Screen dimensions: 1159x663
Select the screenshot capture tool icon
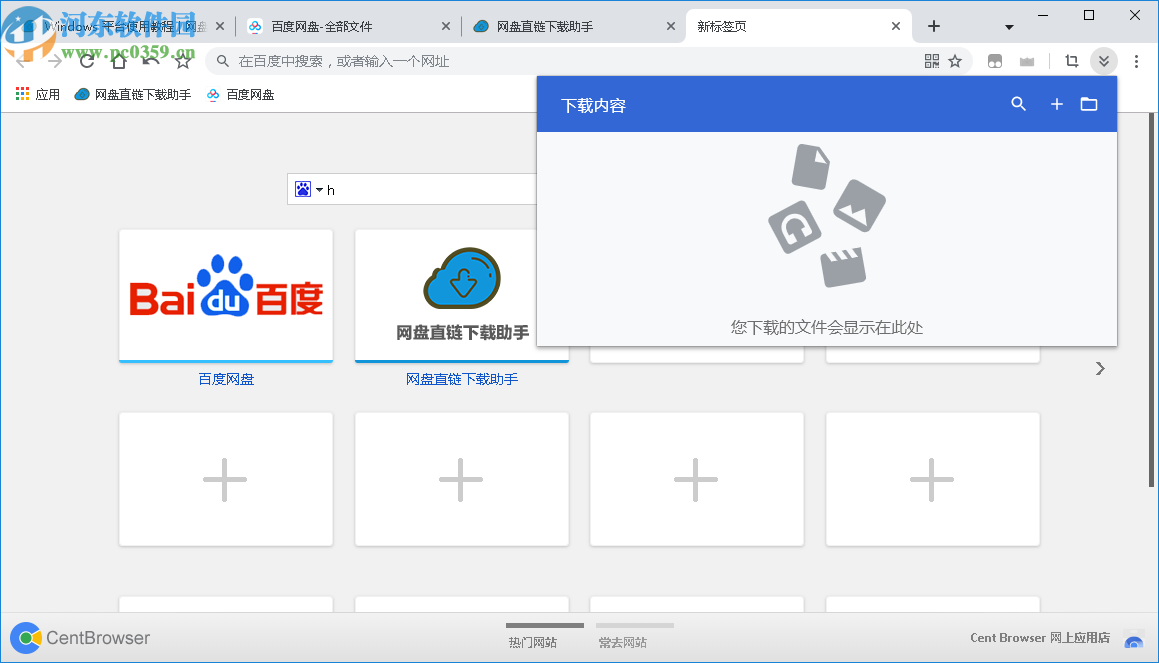1071,60
